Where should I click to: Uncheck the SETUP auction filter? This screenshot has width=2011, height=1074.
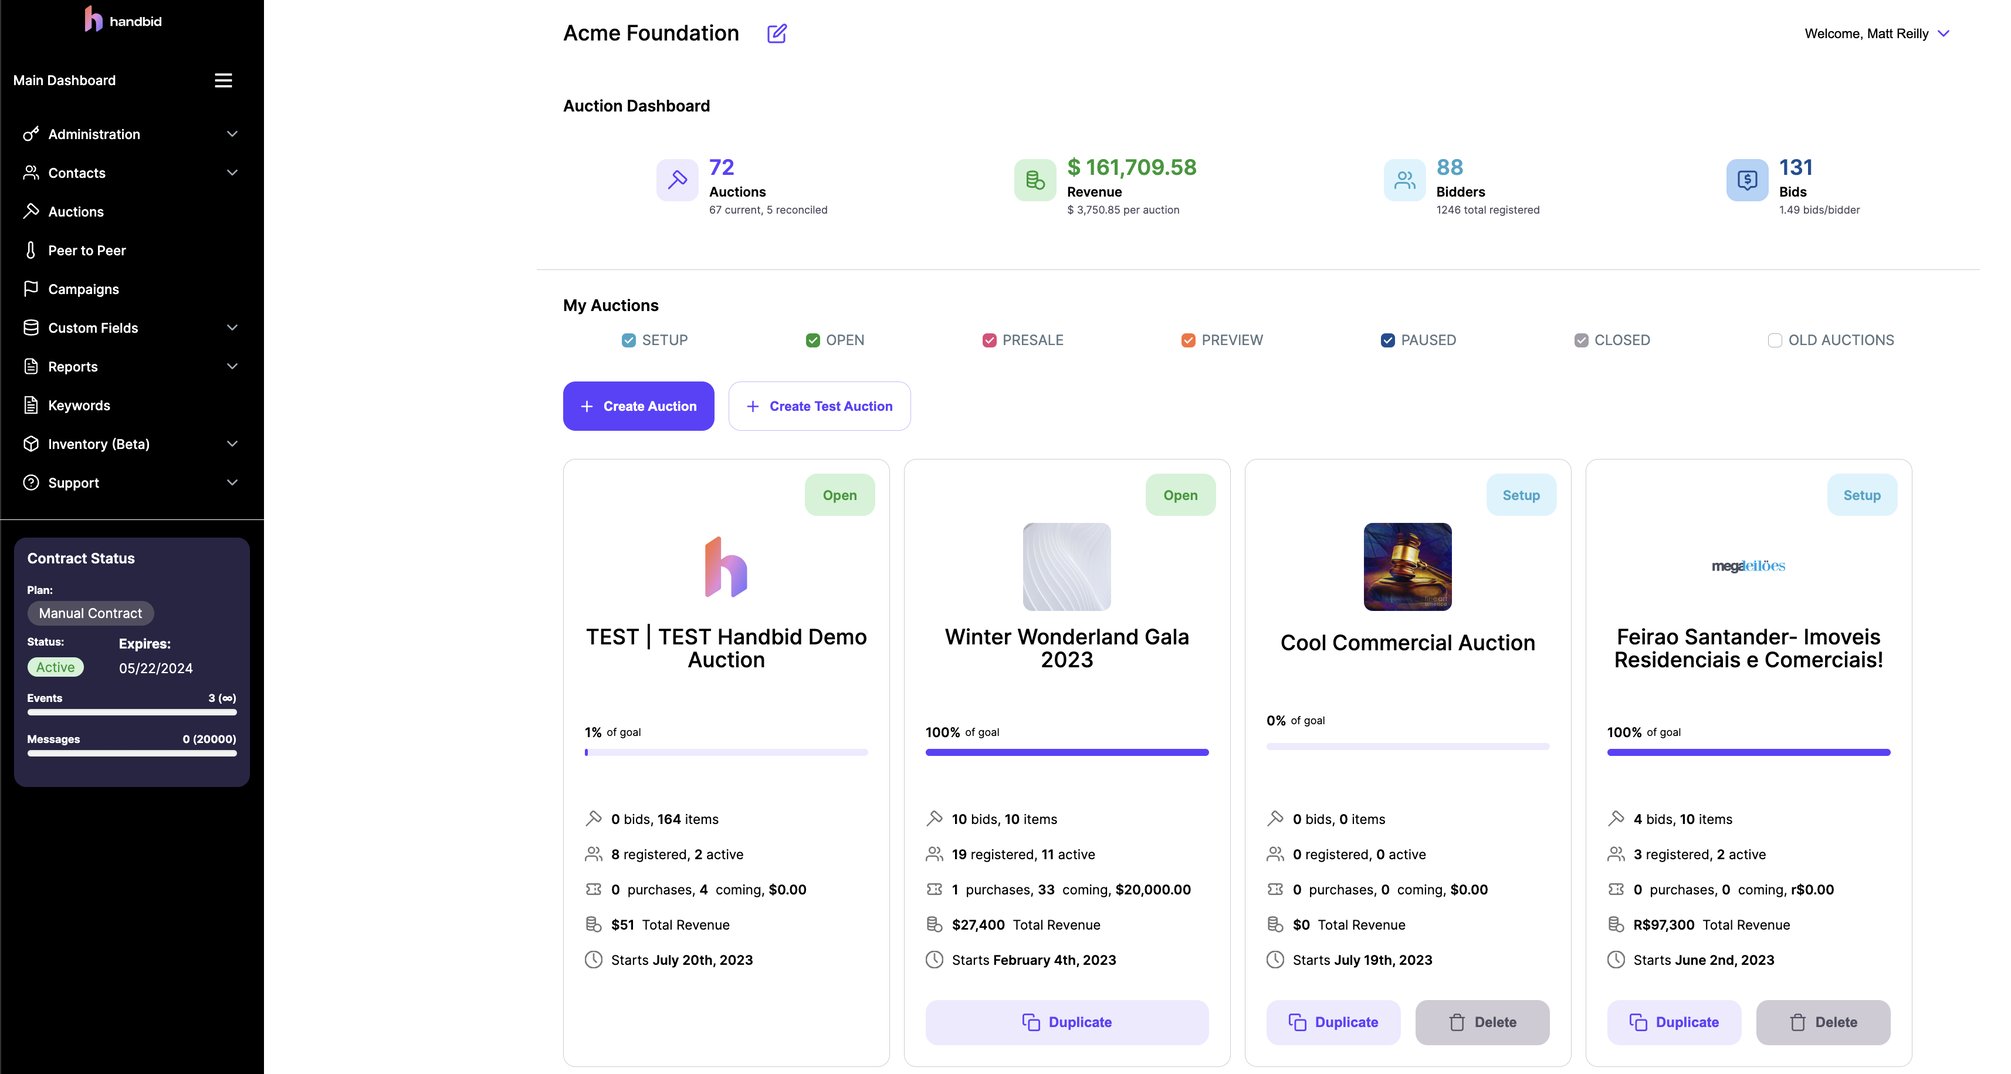628,340
